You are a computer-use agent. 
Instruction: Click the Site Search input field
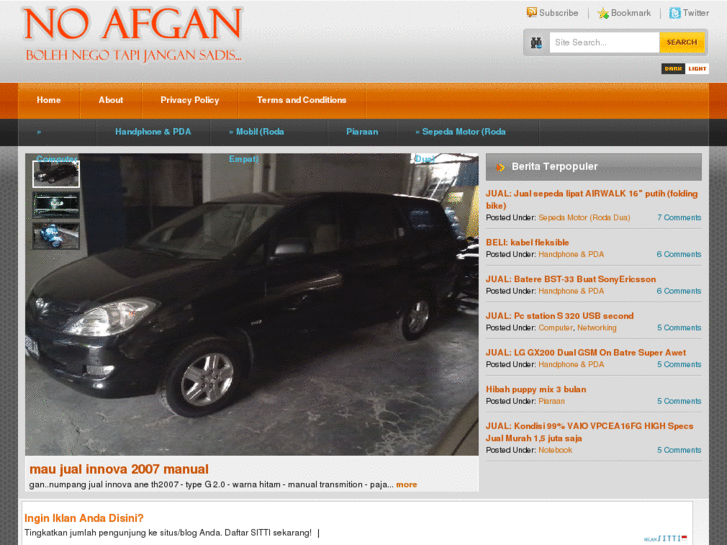604,43
